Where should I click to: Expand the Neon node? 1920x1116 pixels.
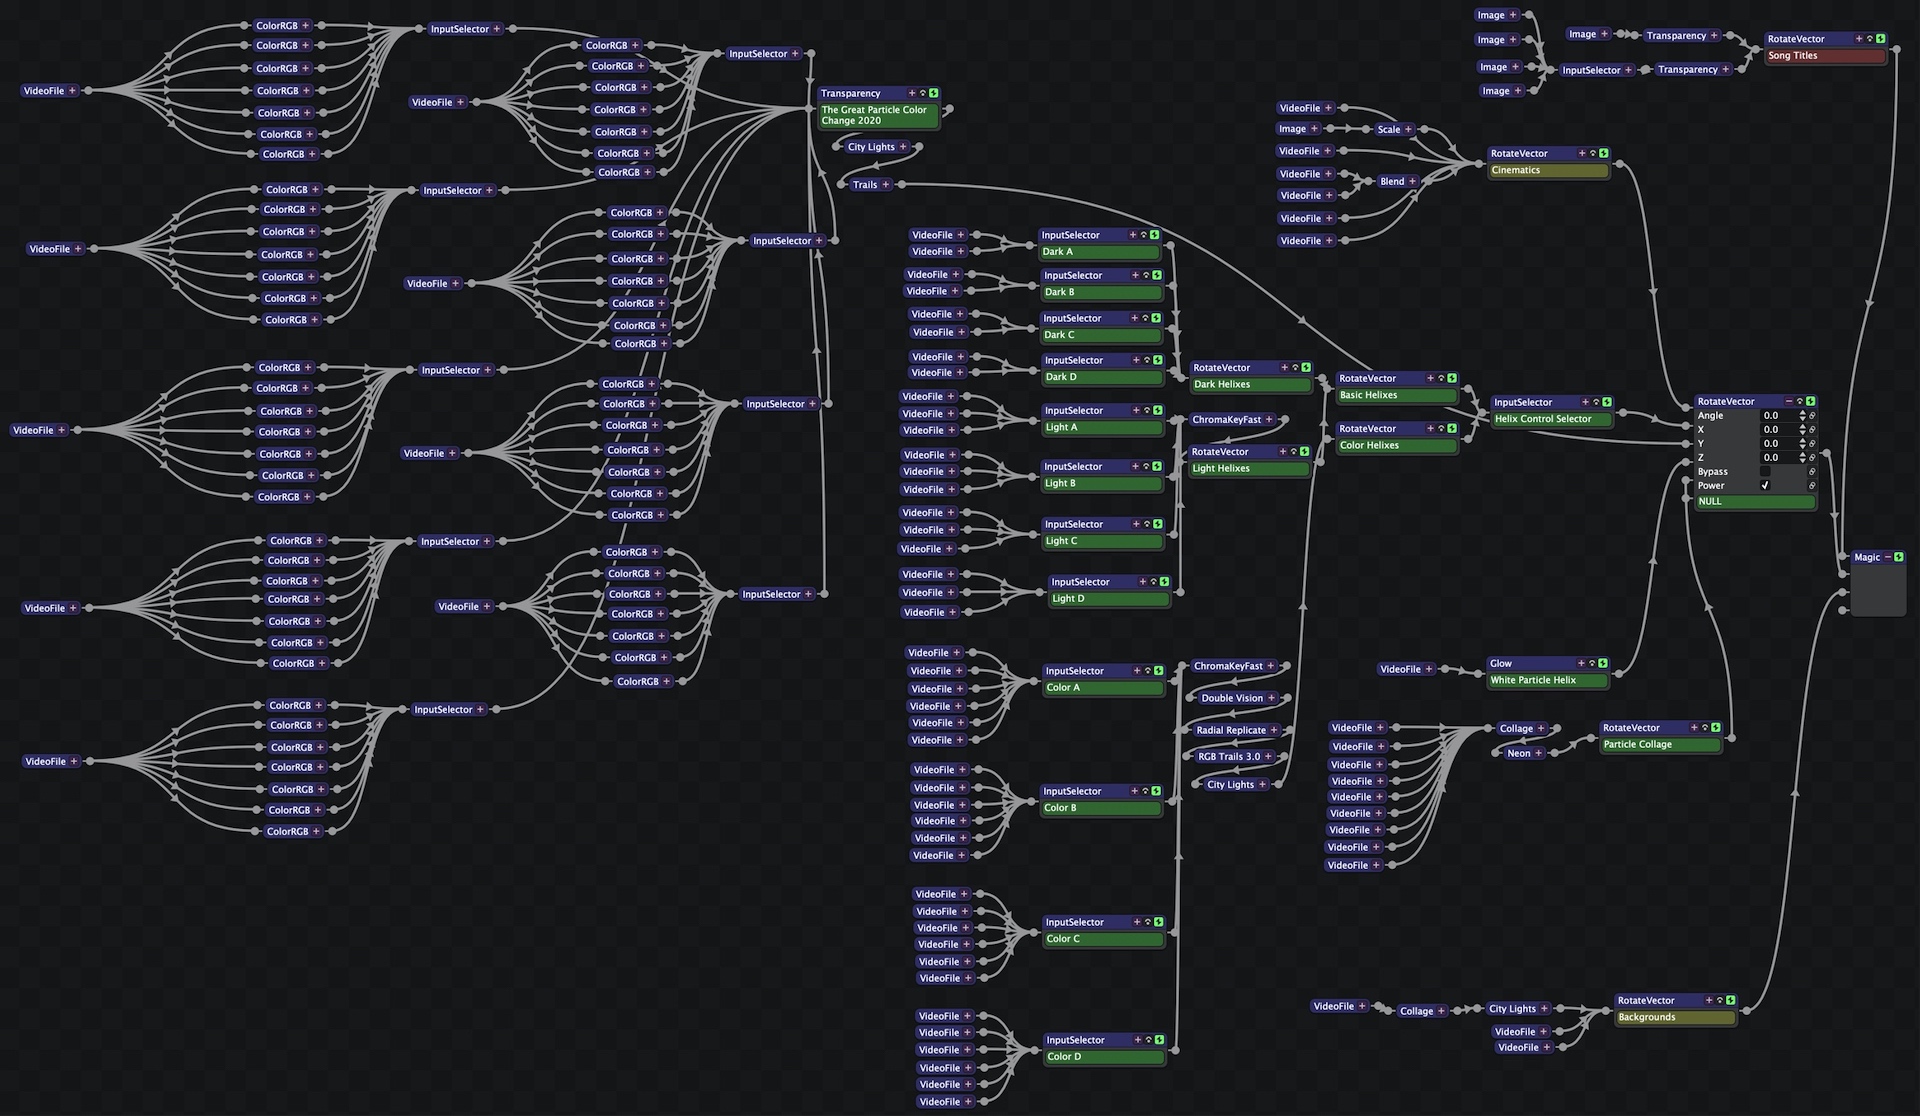pyautogui.click(x=1539, y=753)
